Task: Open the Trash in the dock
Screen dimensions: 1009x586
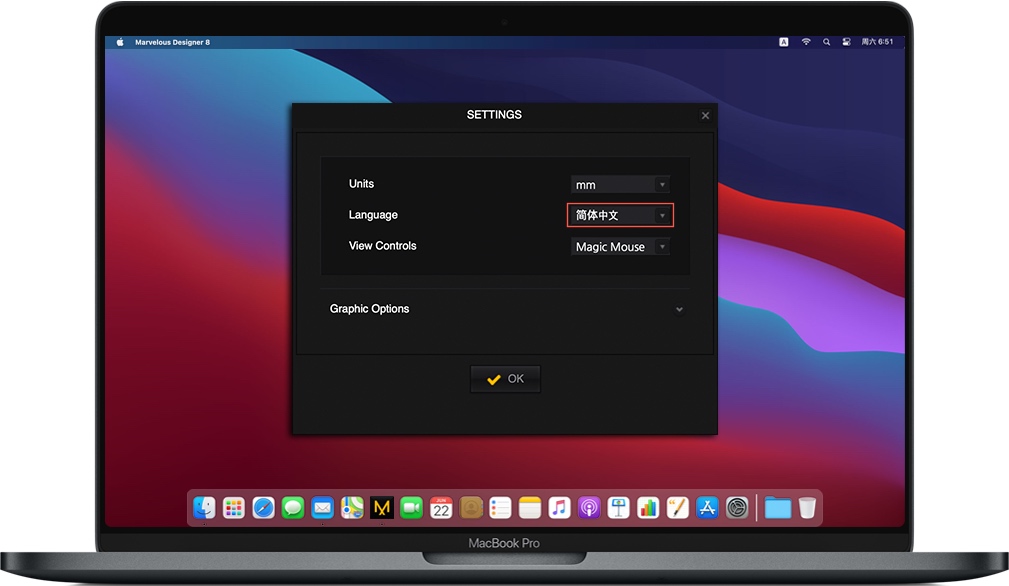Action: (807, 508)
